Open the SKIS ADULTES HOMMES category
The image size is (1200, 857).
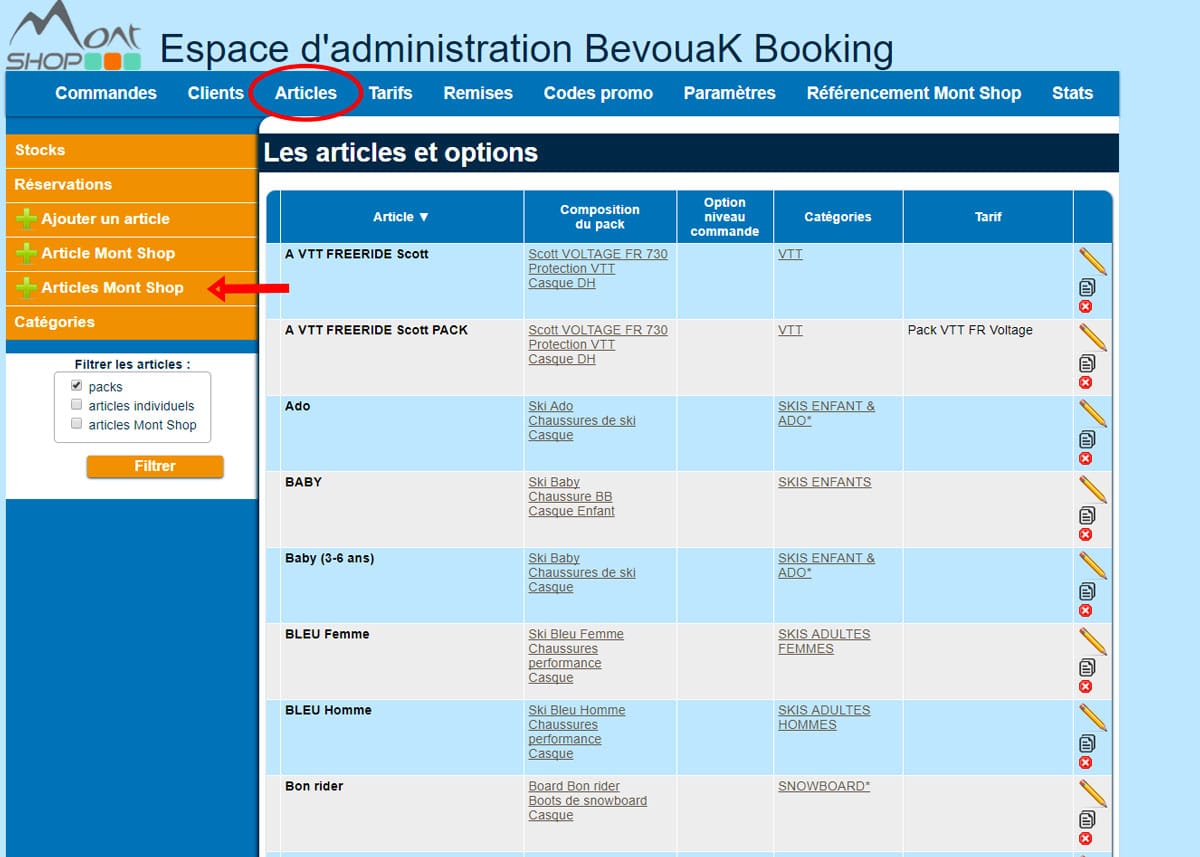[x=824, y=717]
